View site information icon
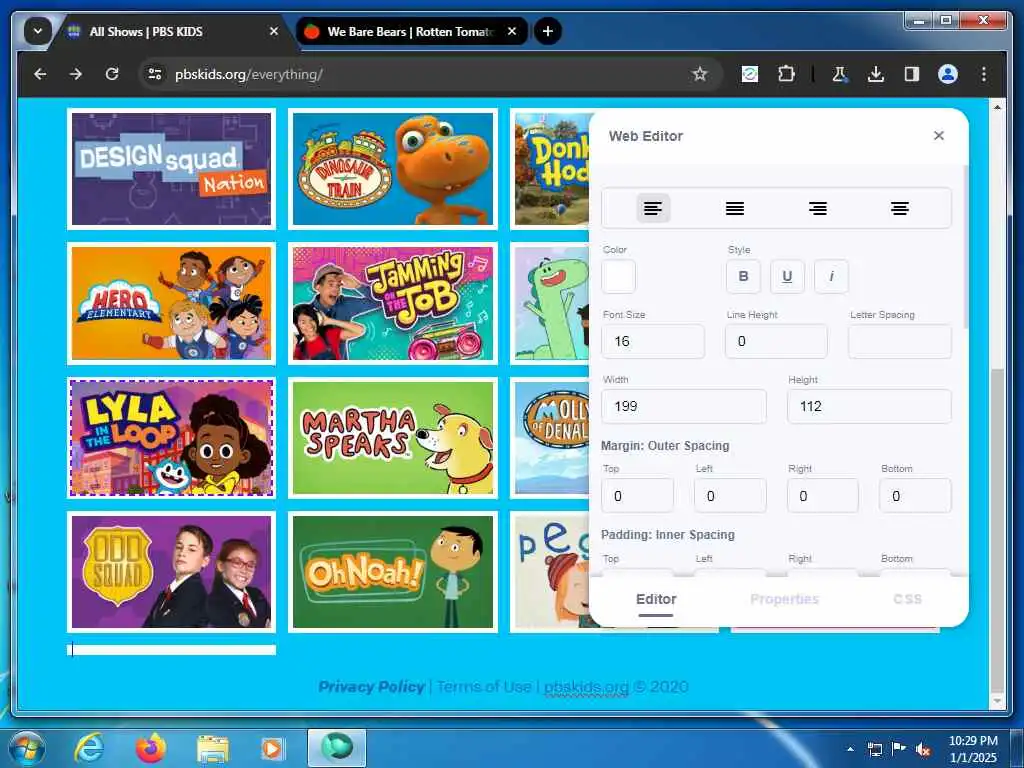Viewport: 1024px width, 768px height. coord(155,74)
